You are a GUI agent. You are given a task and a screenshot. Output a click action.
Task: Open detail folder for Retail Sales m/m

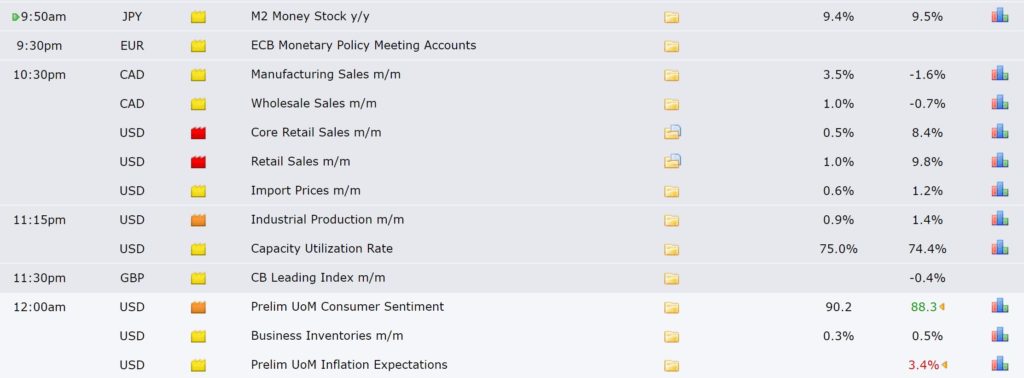coord(672,161)
